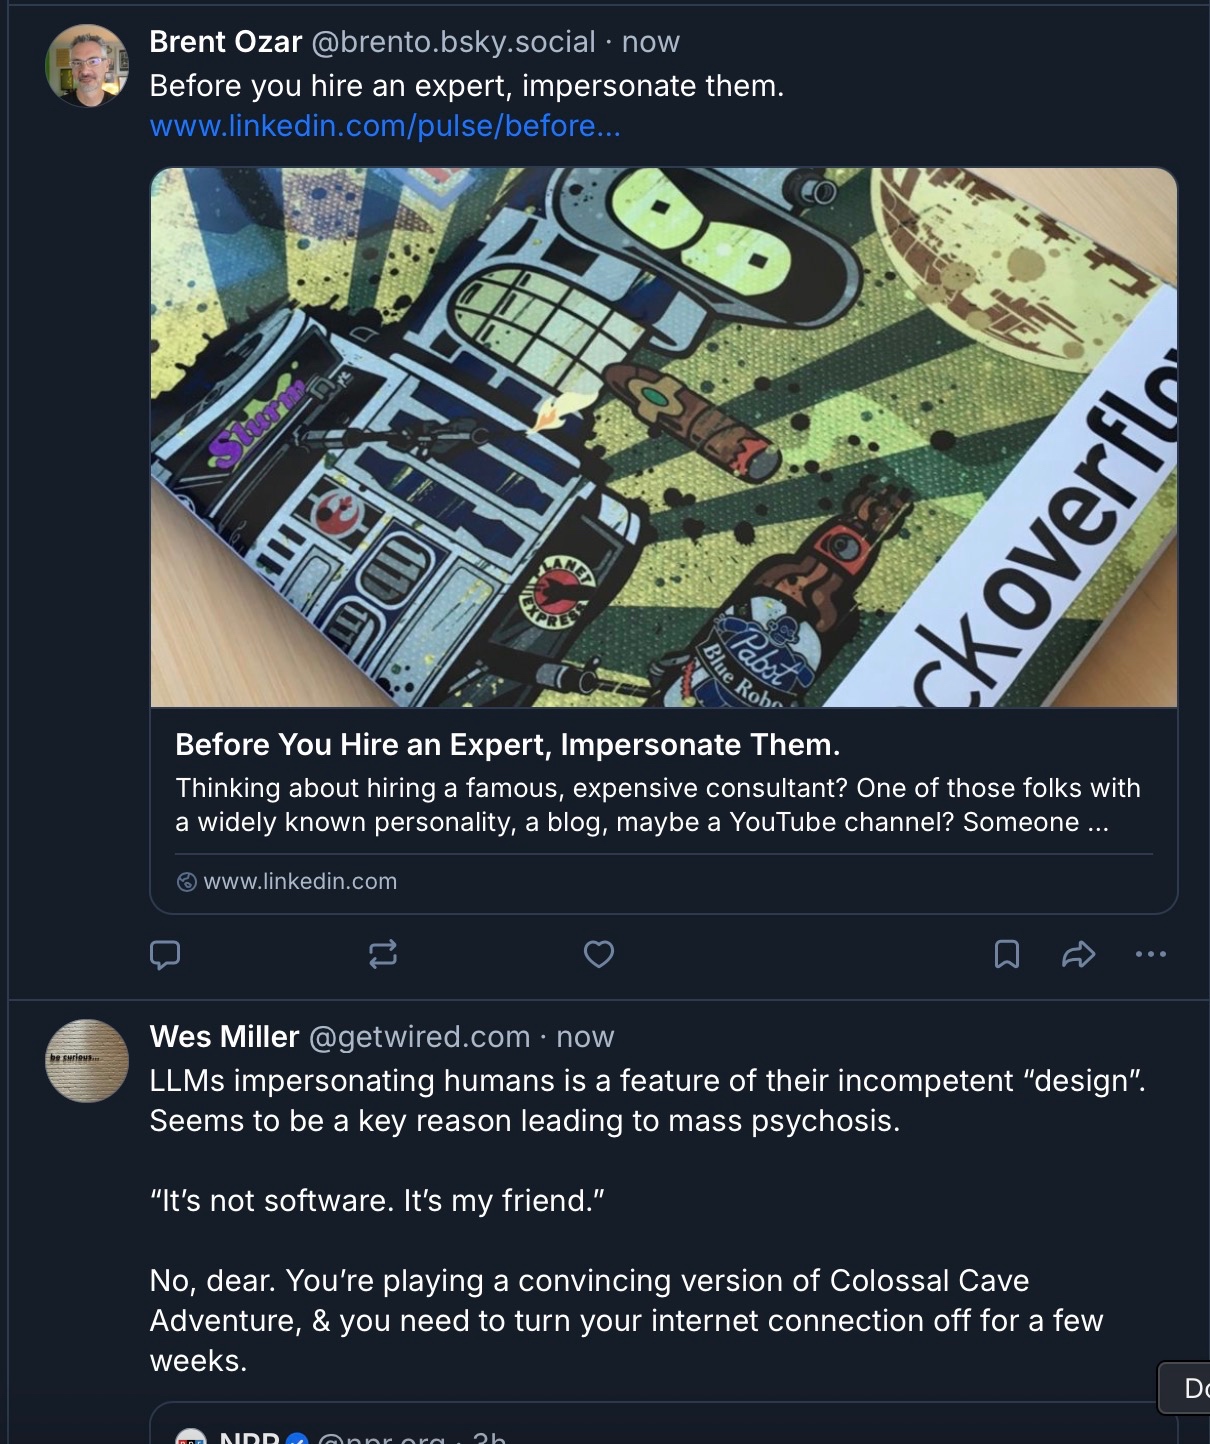1210x1444 pixels.
Task: Reply to Brent Ozar's post
Action: coord(165,955)
